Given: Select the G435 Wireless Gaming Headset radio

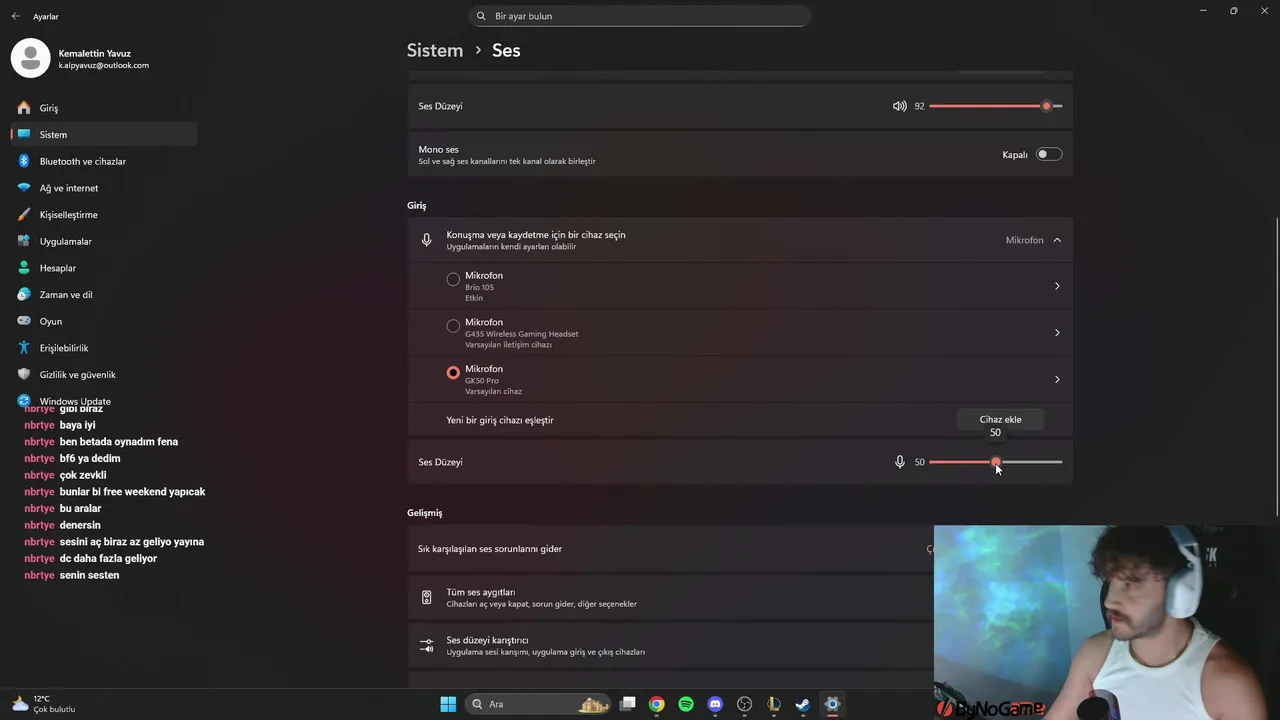Looking at the screenshot, I should pyautogui.click(x=453, y=326).
